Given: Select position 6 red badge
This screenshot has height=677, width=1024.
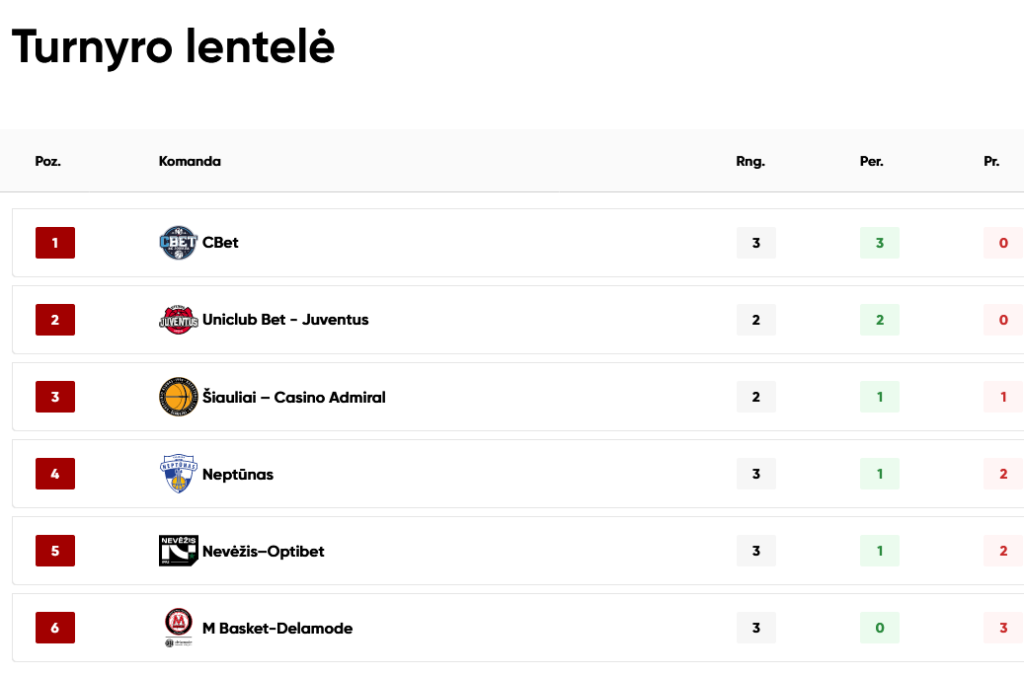Looking at the screenshot, I should (x=55, y=627).
